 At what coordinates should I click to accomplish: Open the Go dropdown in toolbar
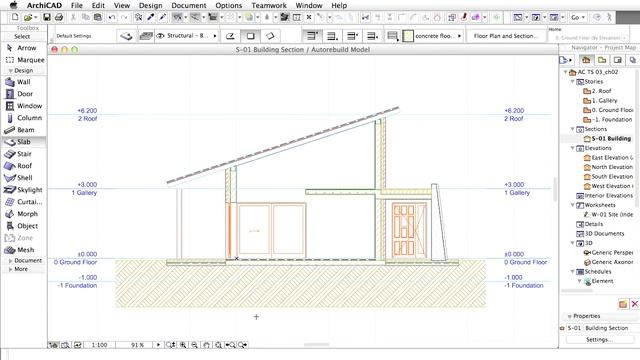pyautogui.click(x=578, y=17)
